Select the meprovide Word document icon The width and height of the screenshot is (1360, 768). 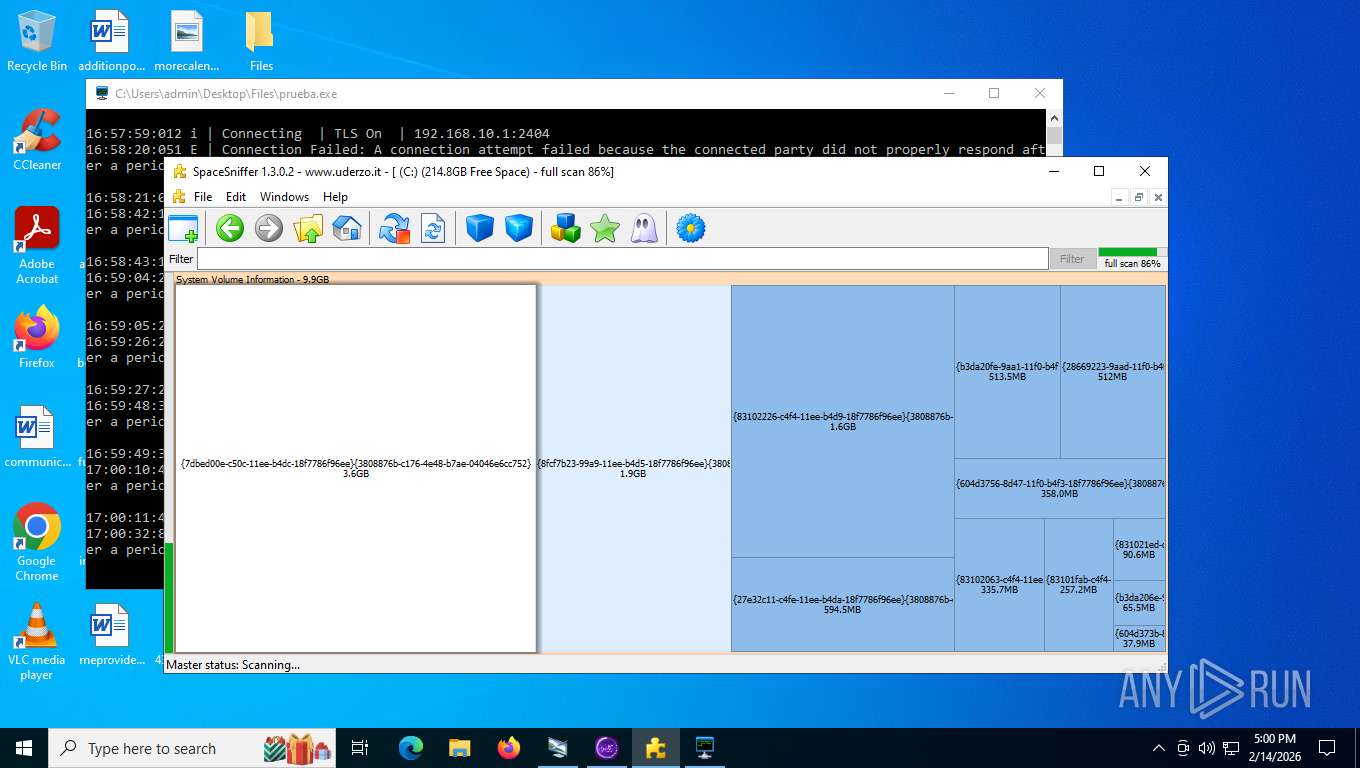(x=111, y=635)
